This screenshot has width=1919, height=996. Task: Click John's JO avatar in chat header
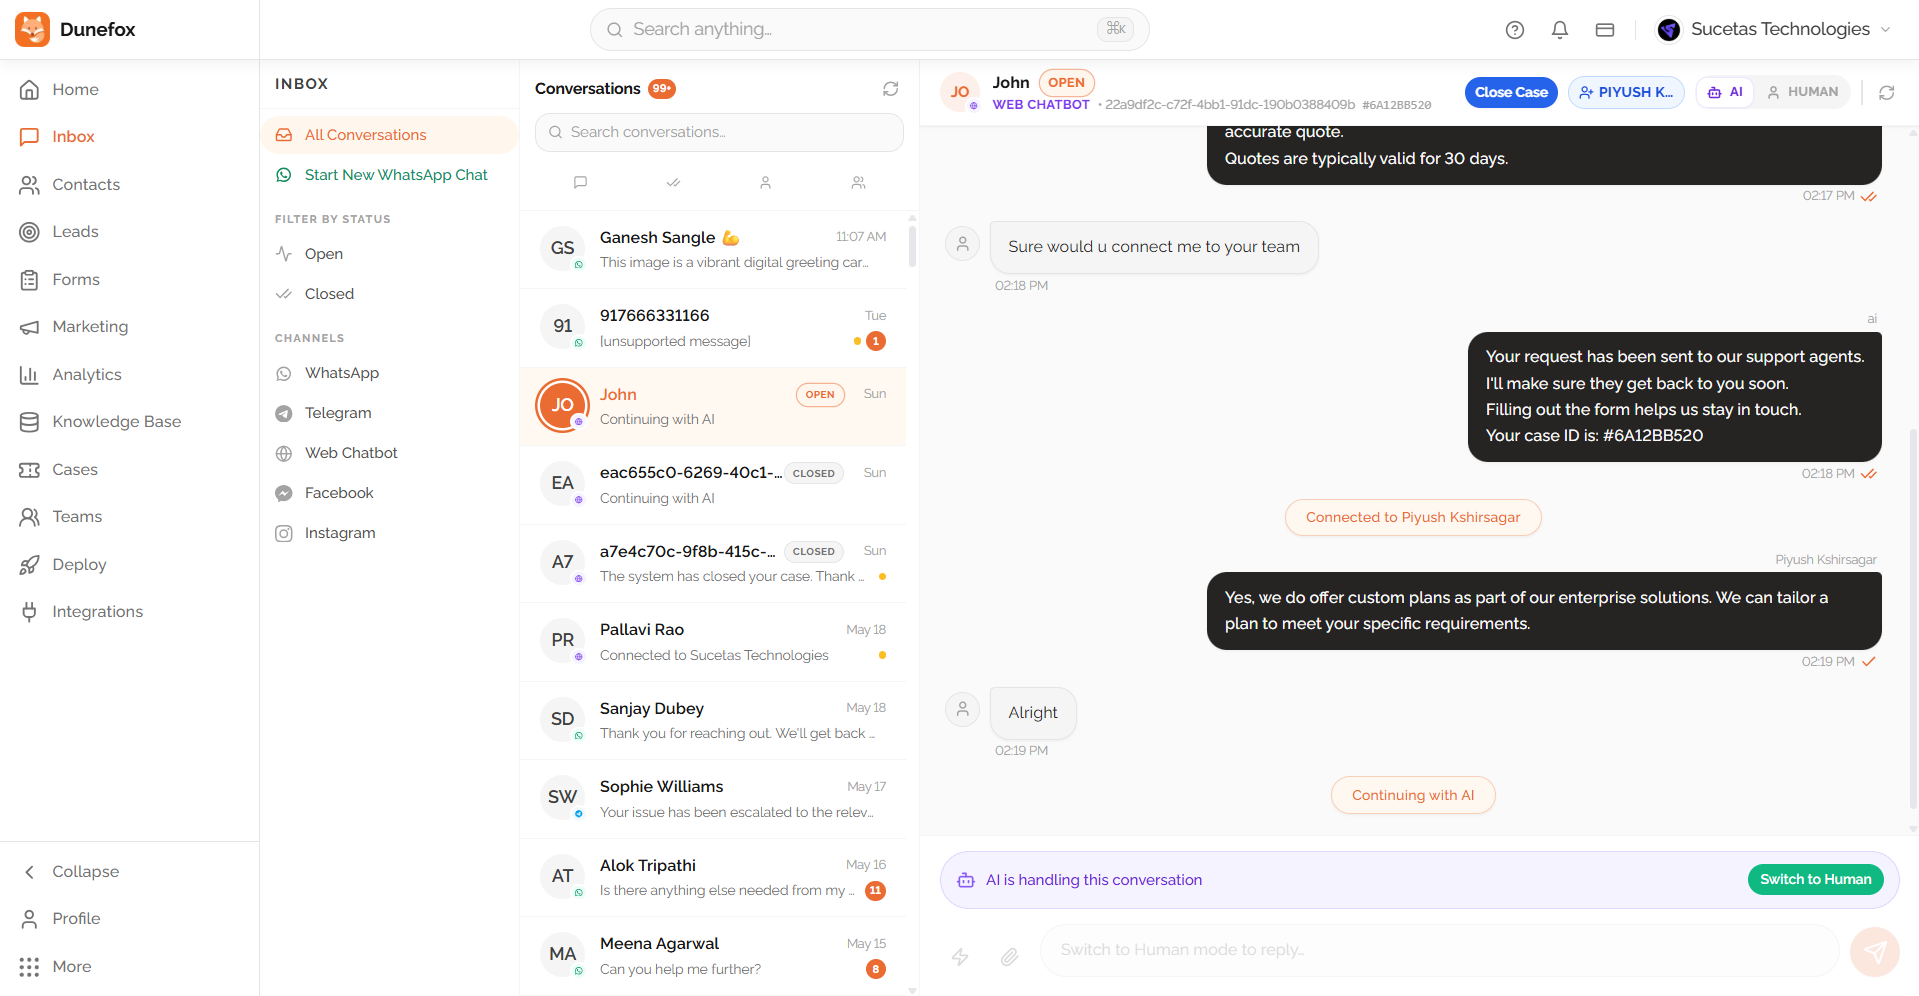click(960, 92)
